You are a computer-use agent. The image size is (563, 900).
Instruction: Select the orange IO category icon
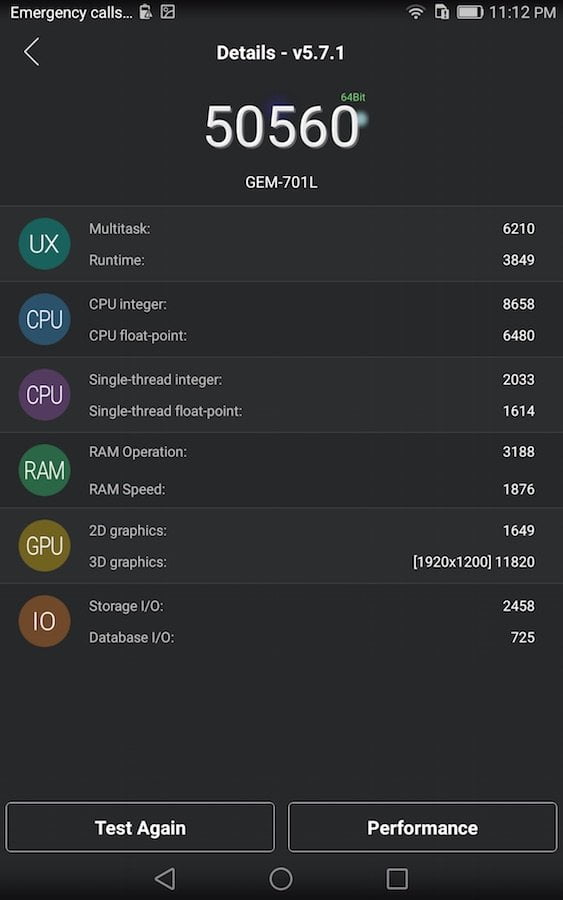(x=44, y=621)
